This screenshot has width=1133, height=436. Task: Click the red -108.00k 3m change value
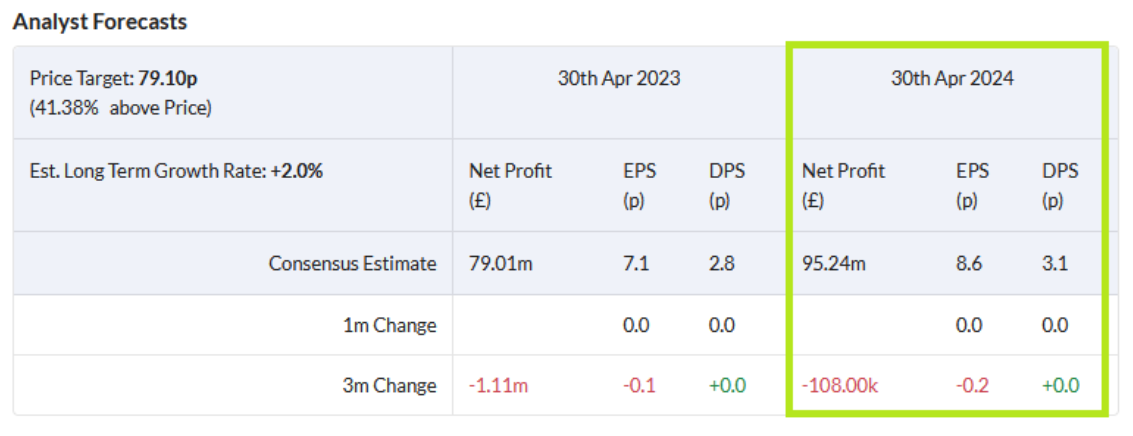pos(840,385)
